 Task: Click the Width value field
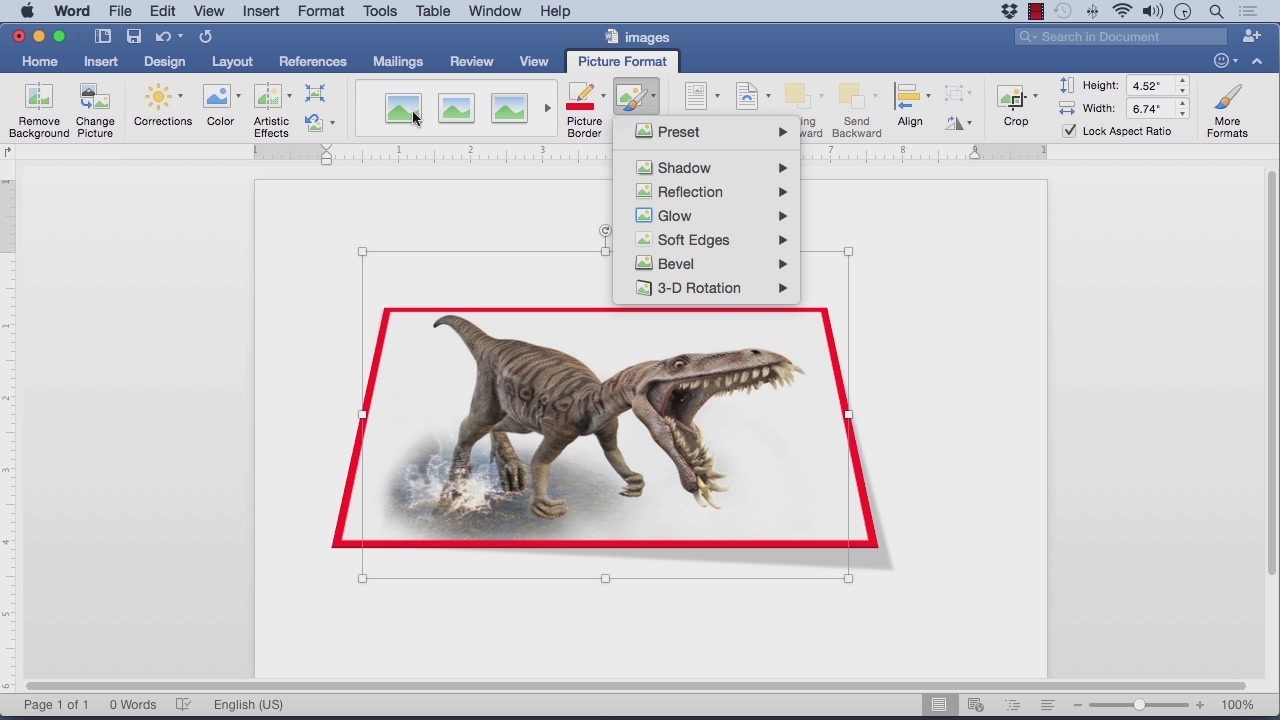click(1150, 108)
